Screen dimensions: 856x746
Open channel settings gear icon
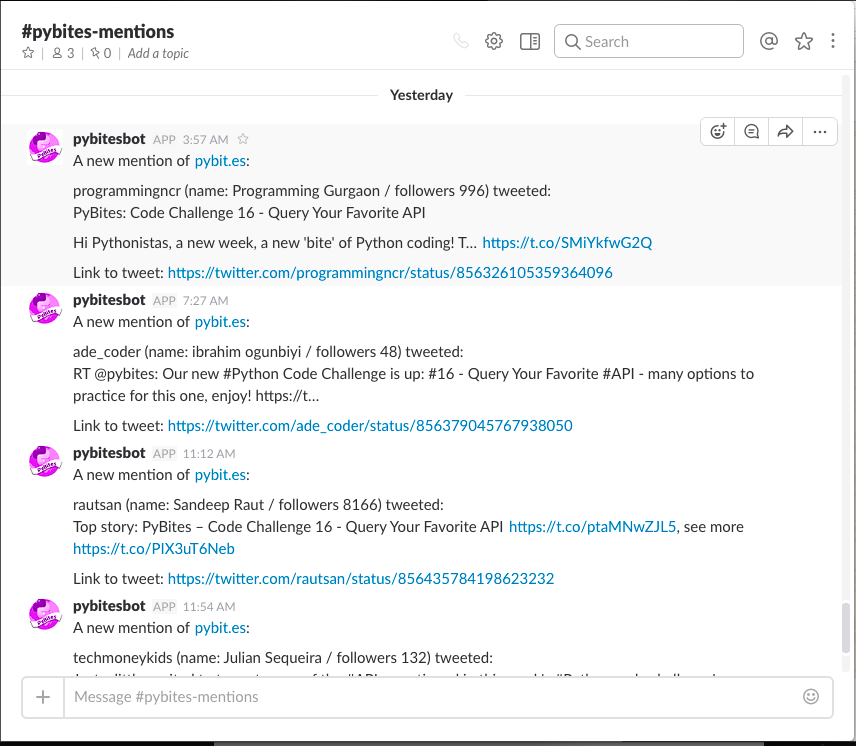point(494,41)
